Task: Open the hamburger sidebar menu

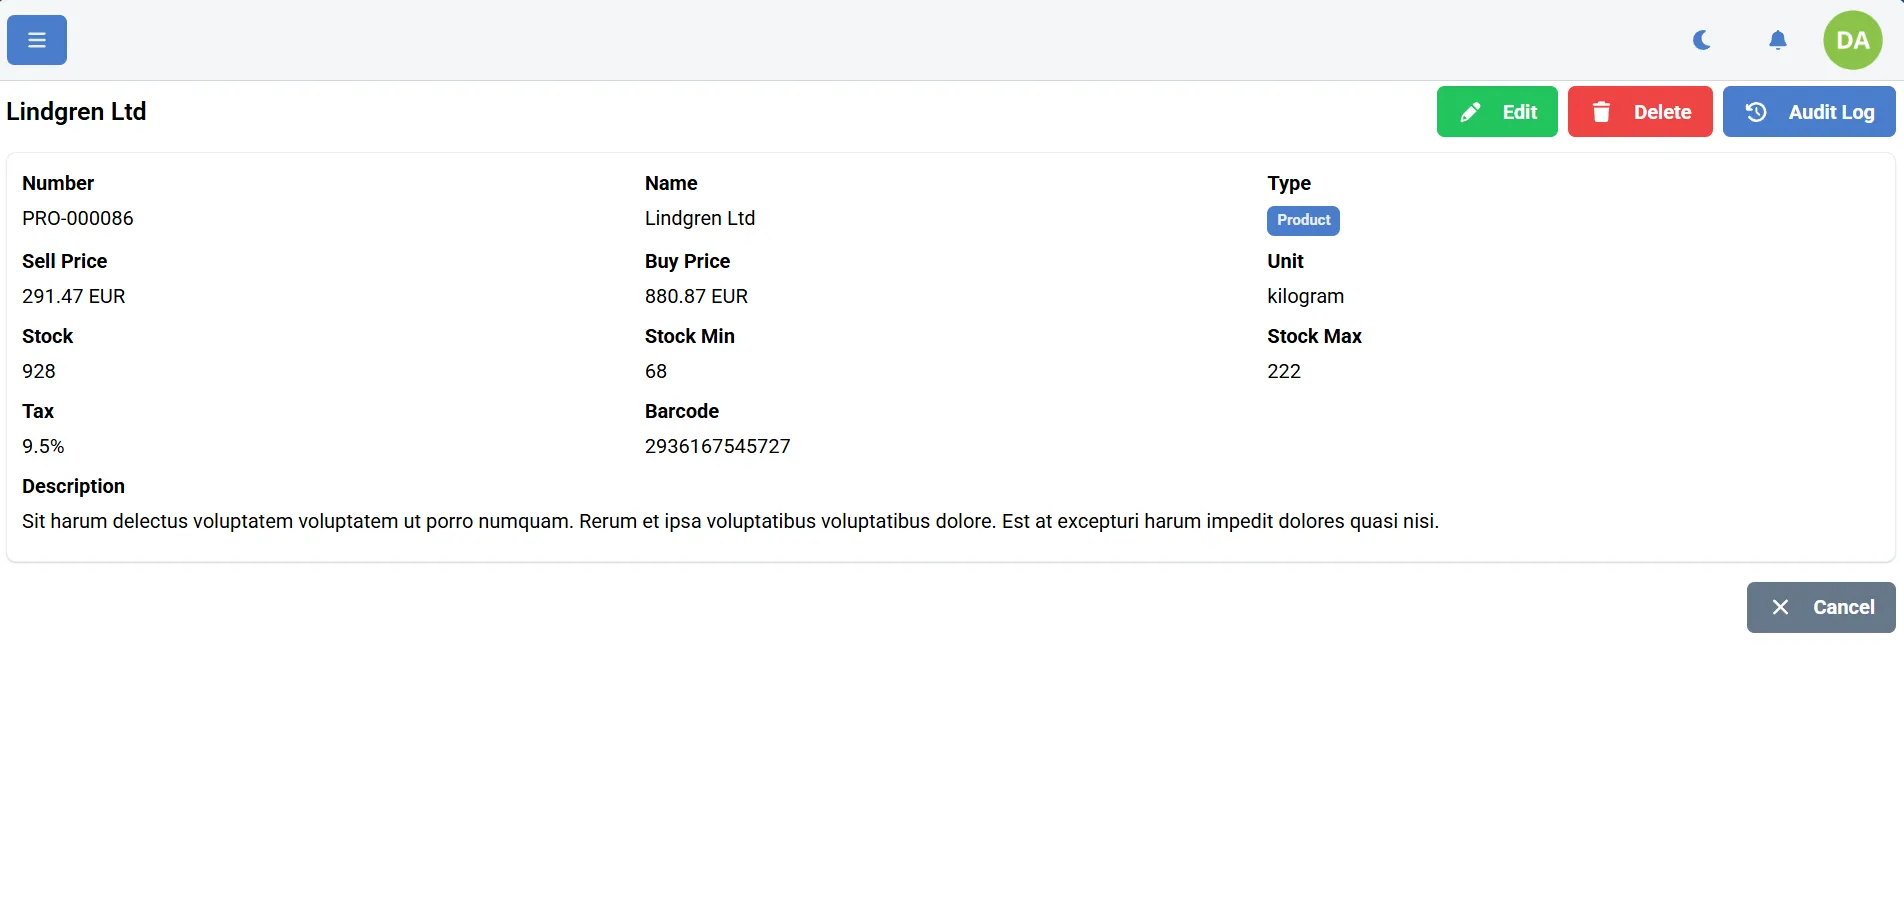Action: pyautogui.click(x=37, y=40)
